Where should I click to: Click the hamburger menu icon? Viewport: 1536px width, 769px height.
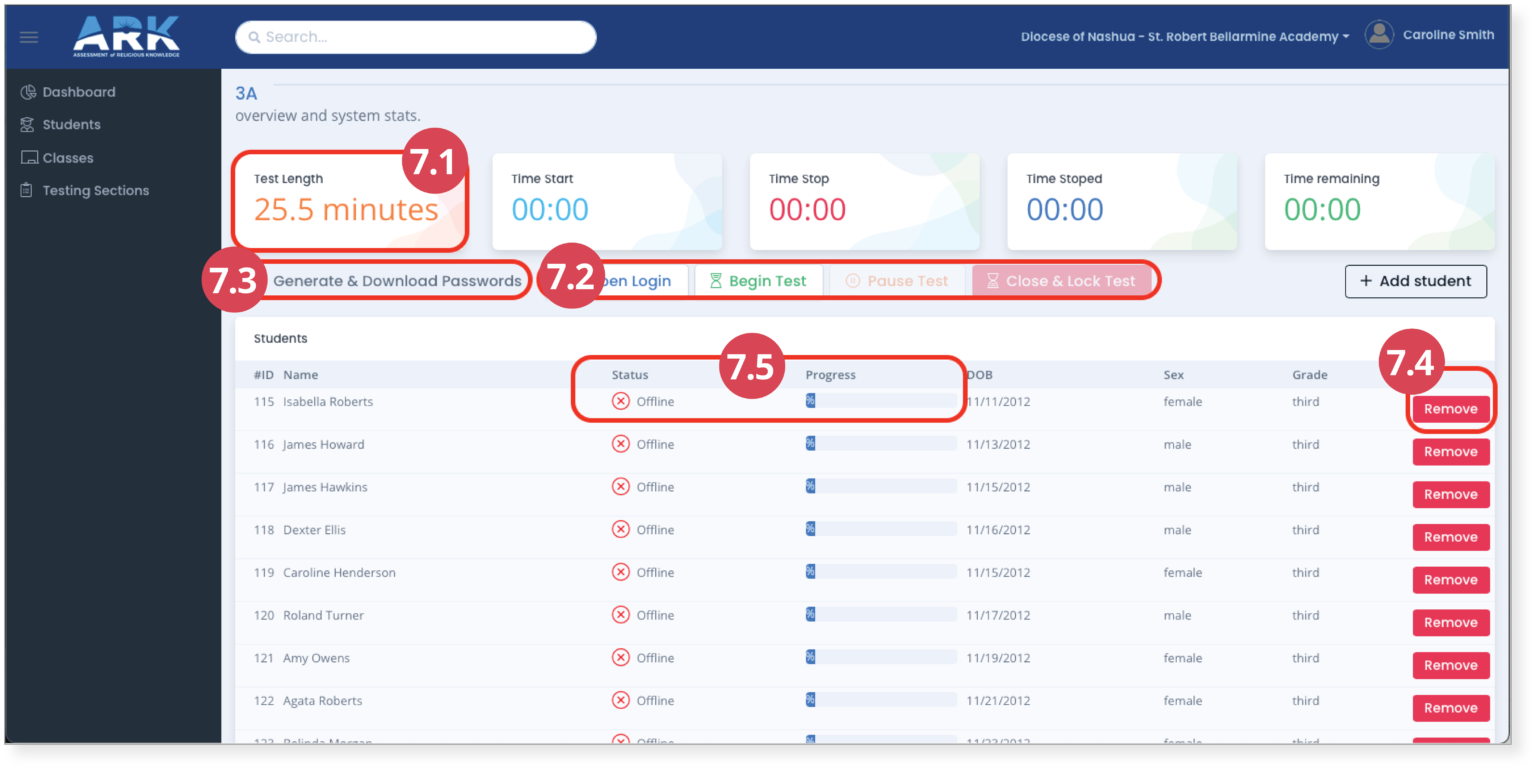[29, 37]
